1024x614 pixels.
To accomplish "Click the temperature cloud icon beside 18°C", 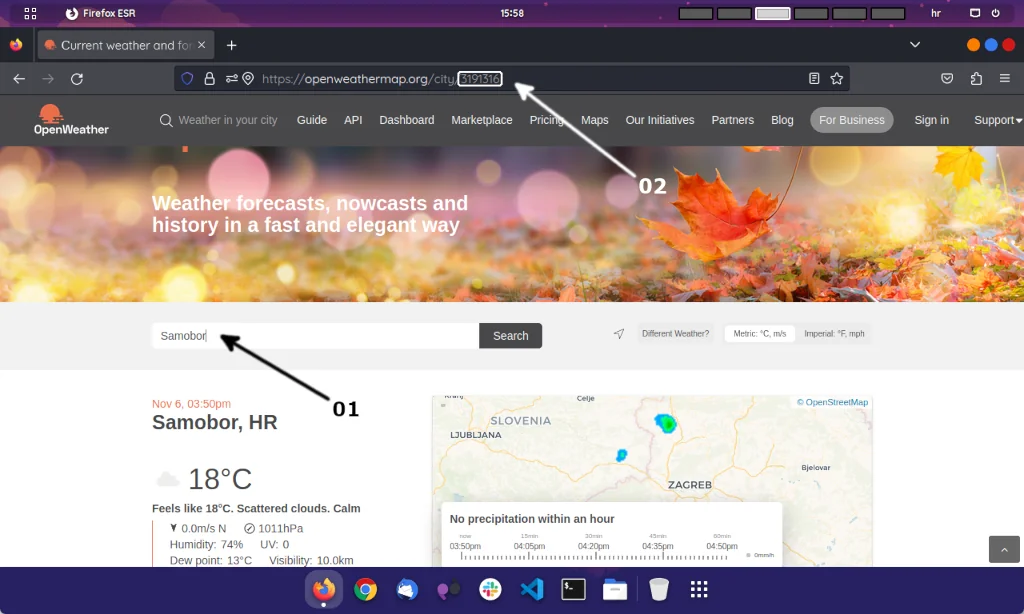I will pos(166,478).
